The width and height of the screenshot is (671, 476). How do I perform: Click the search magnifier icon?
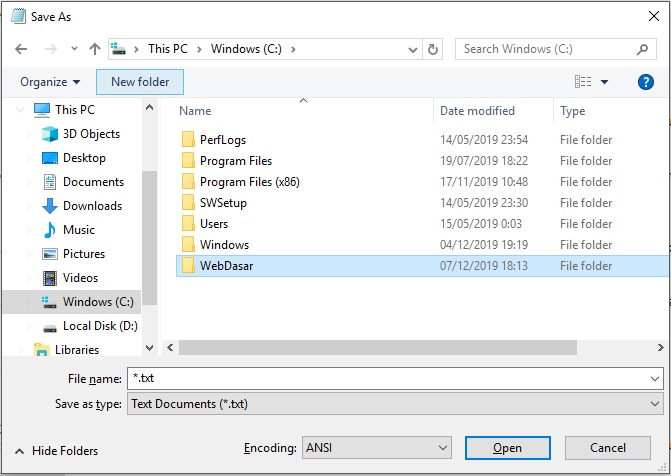[643, 49]
